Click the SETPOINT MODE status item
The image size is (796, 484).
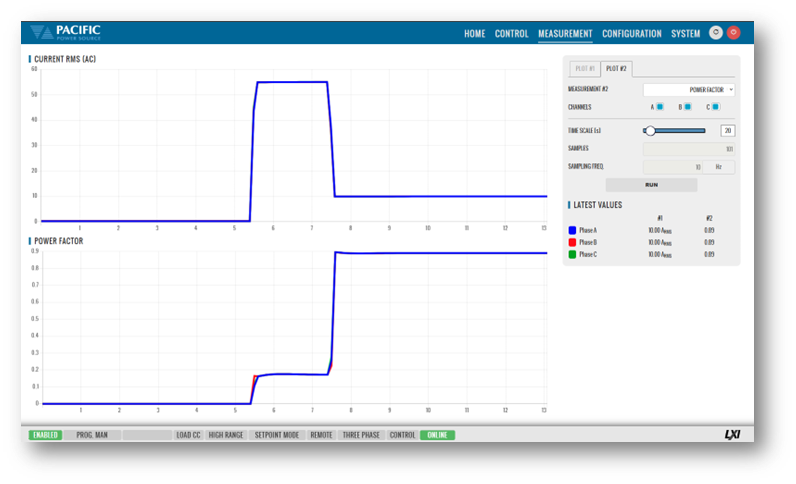pyautogui.click(x=277, y=435)
